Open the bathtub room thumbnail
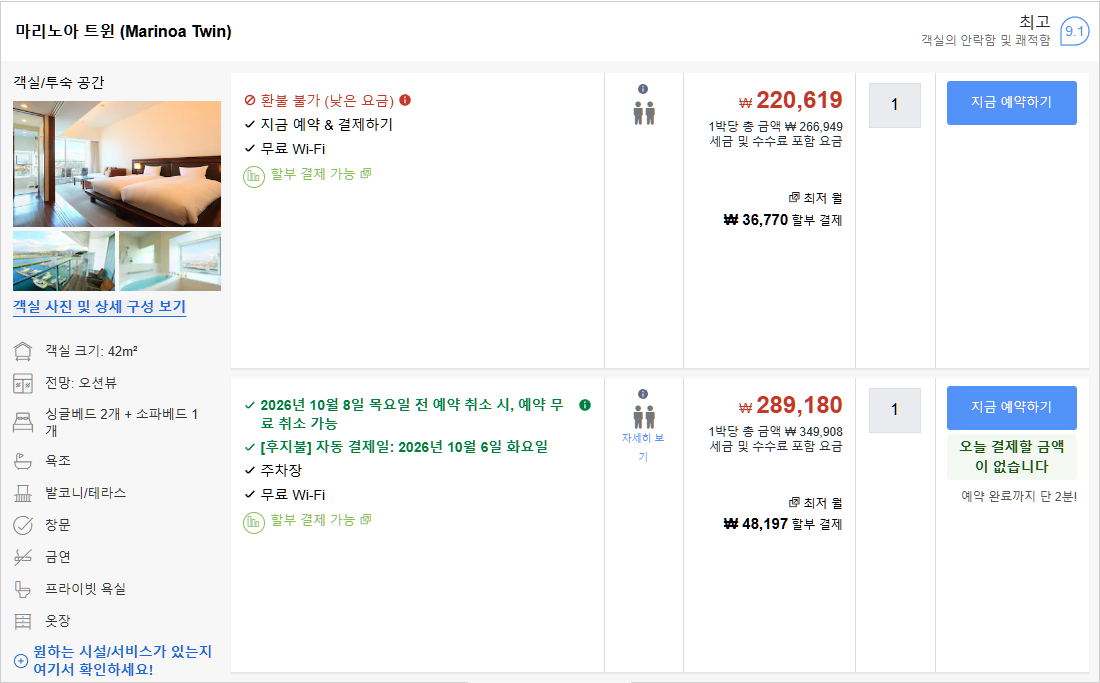 click(170, 261)
